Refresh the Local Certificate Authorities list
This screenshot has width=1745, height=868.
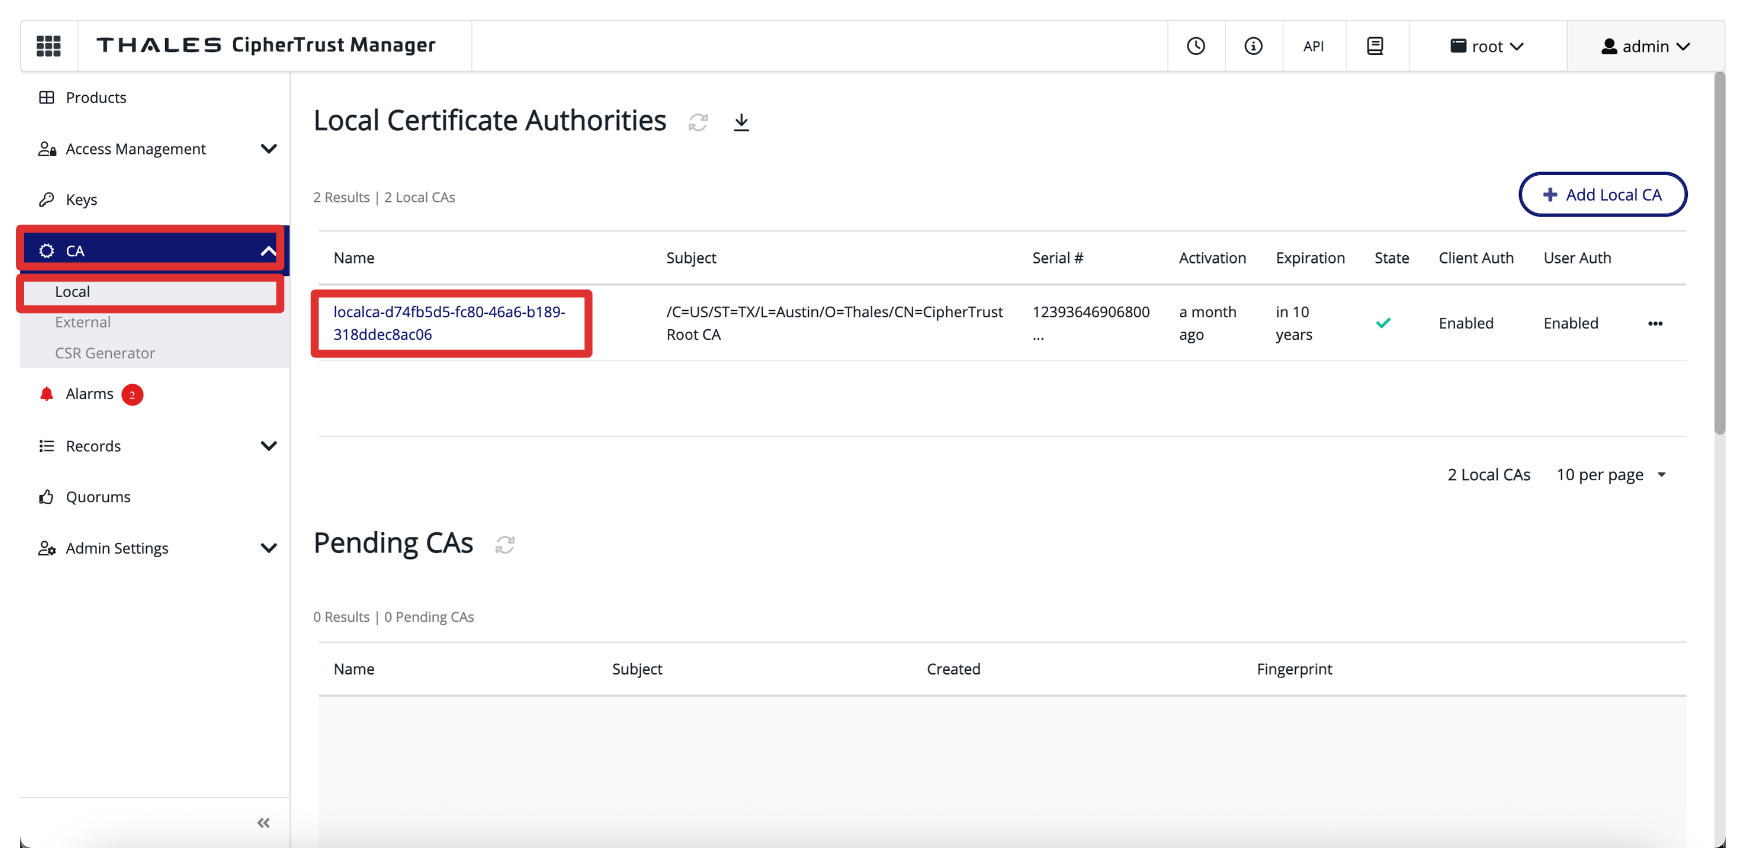[x=698, y=122]
